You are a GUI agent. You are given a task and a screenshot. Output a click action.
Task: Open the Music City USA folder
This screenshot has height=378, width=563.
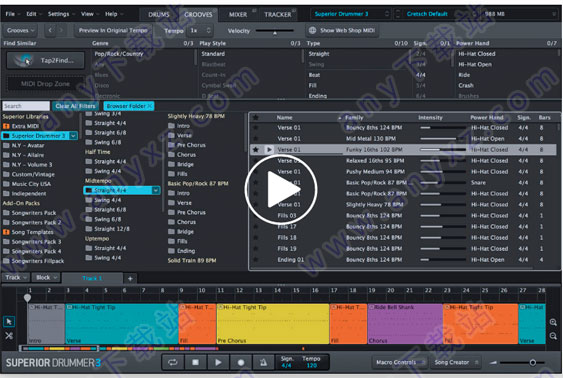point(27,184)
